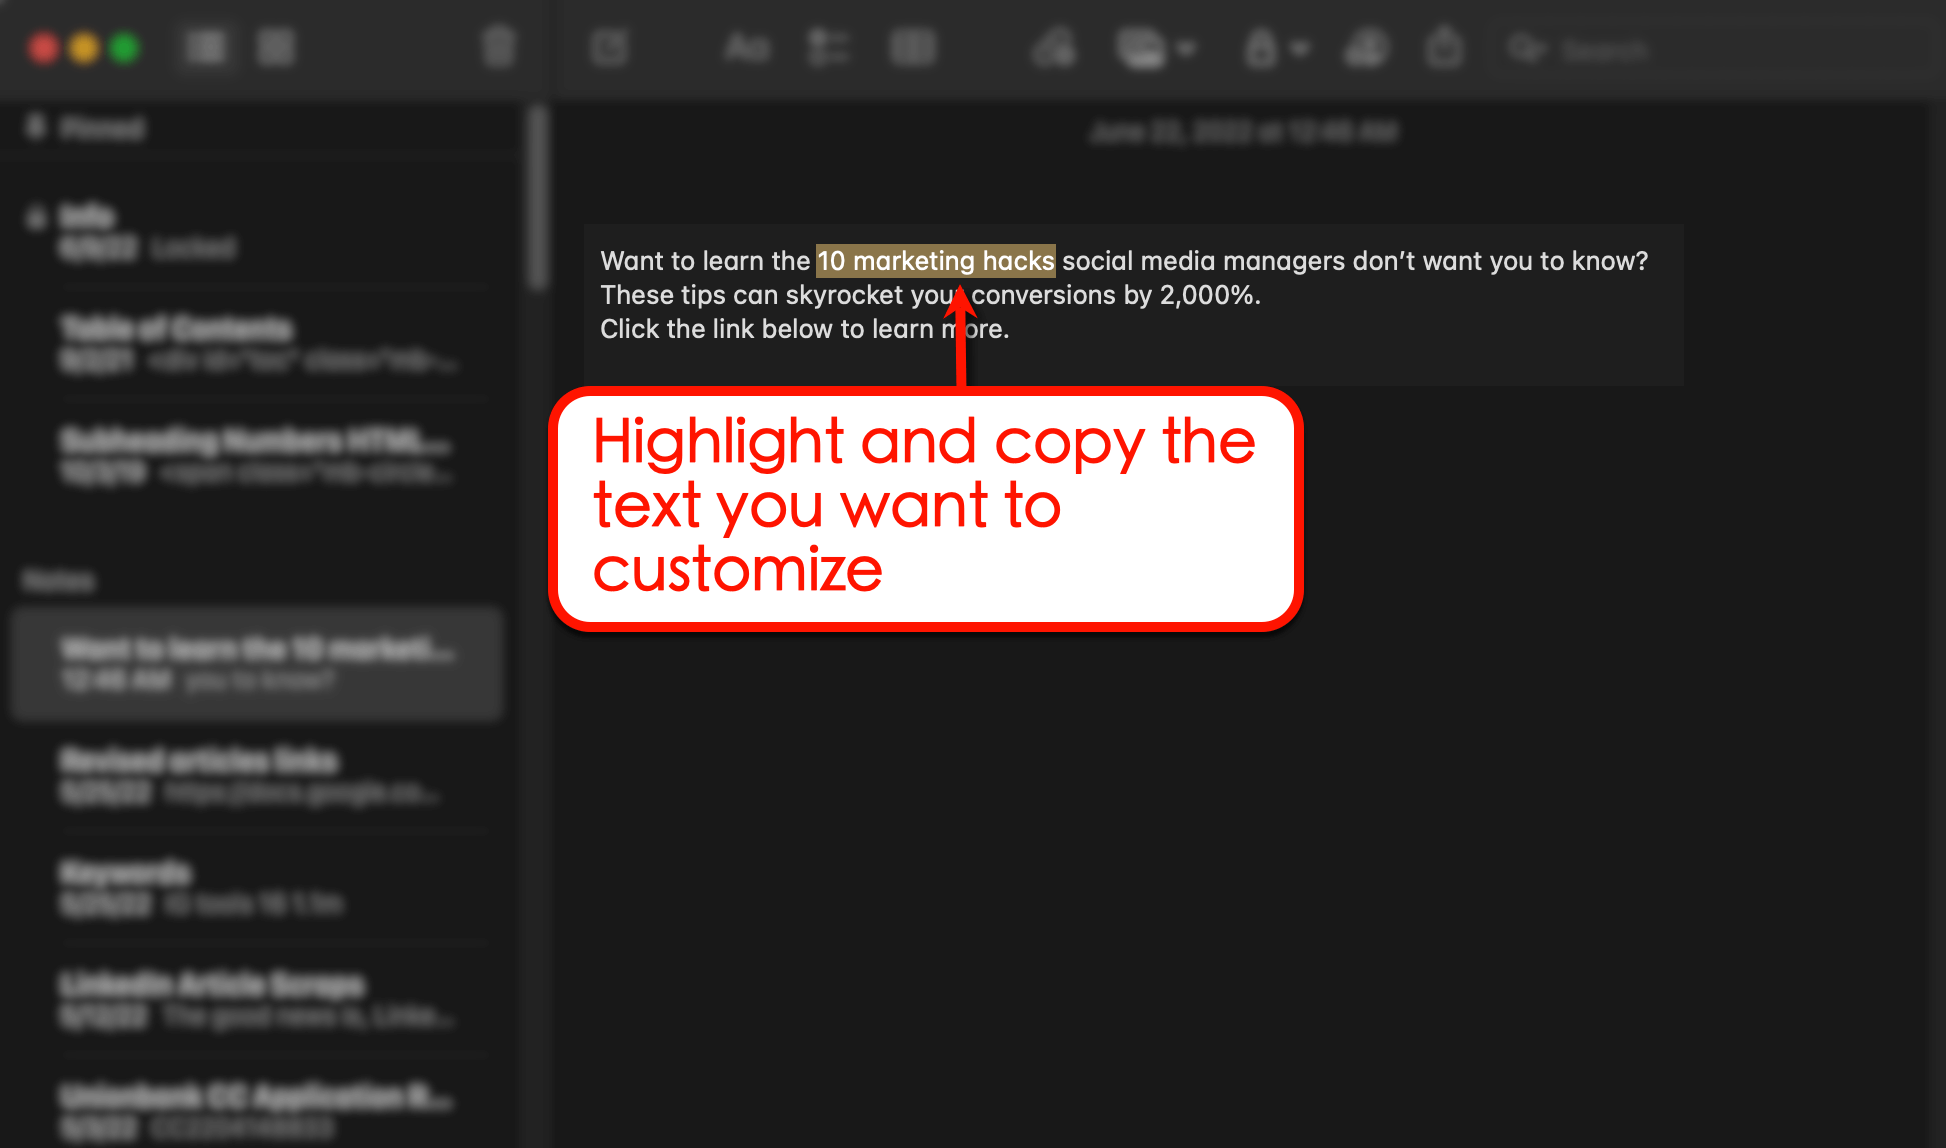Open the photos and media icon
Viewport: 1946px width, 1148px height.
(1143, 47)
